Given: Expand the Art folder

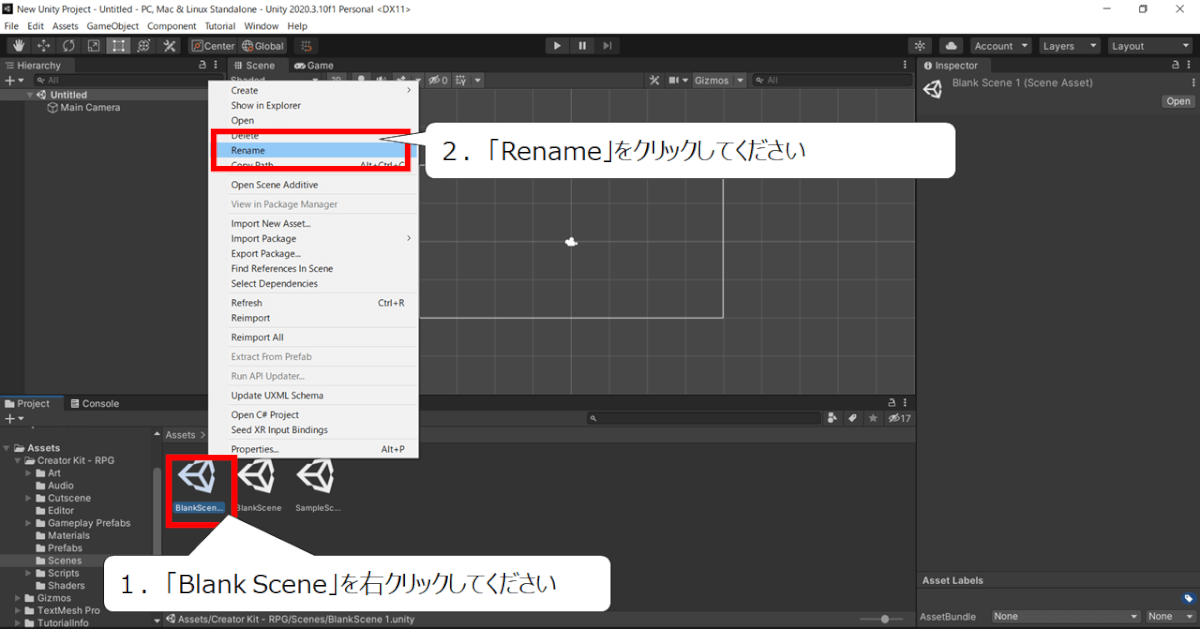Looking at the screenshot, I should click(28, 473).
